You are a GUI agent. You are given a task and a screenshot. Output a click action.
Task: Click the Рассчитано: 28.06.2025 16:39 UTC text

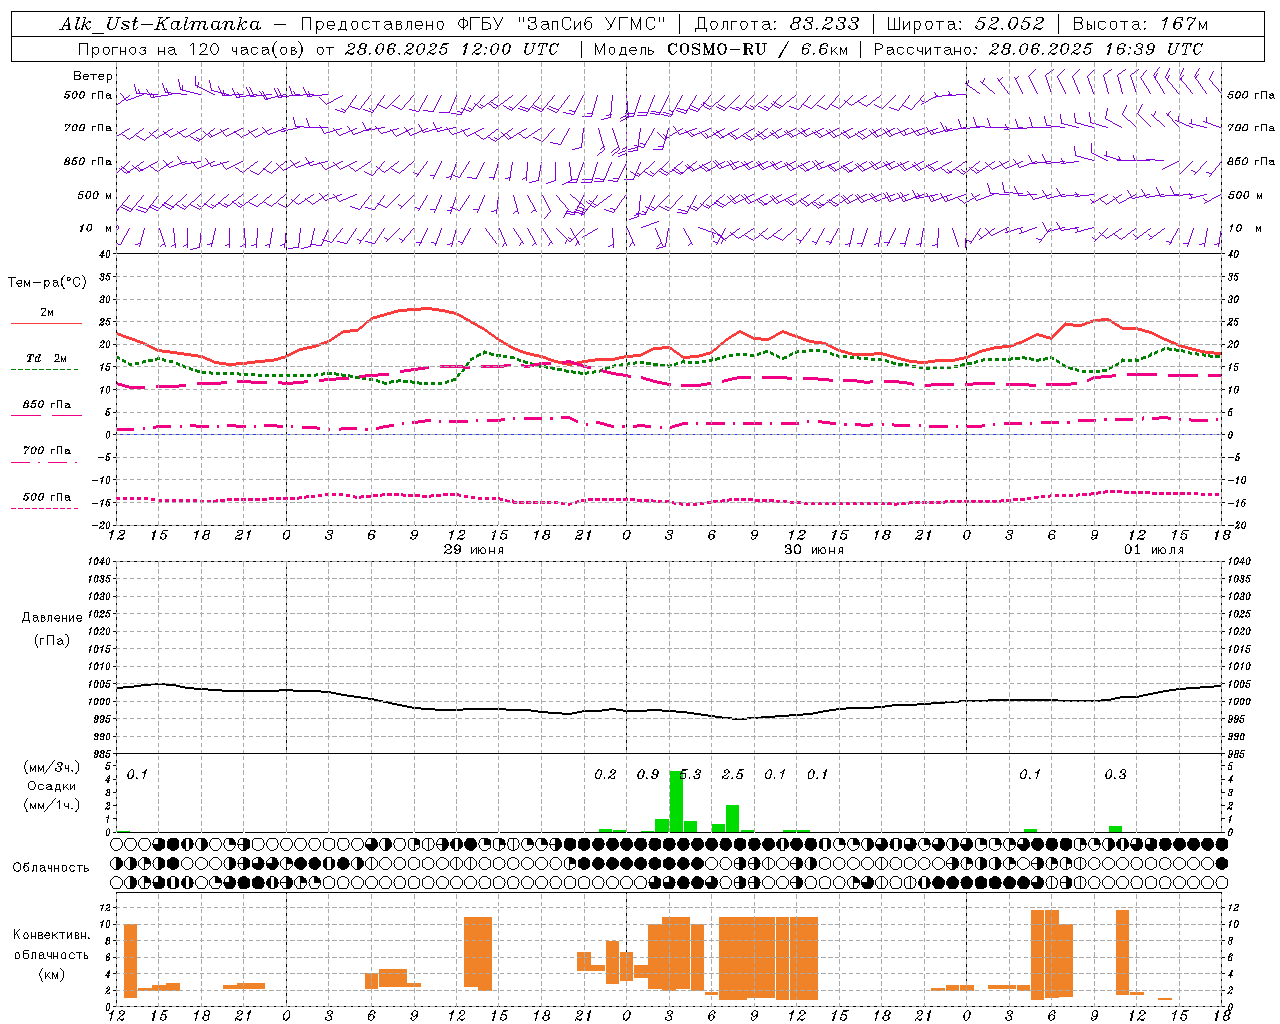[x=1038, y=49]
